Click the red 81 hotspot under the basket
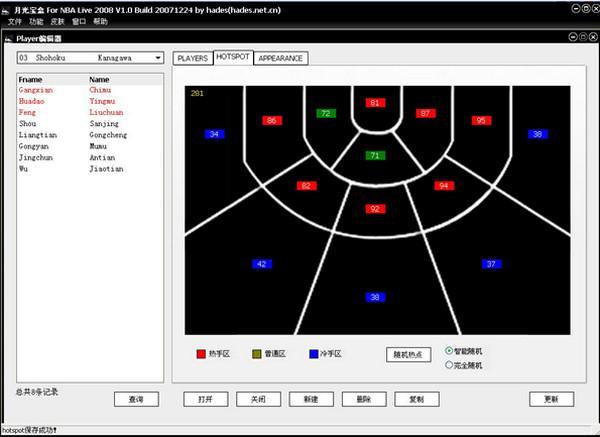This screenshot has width=600, height=437. tap(375, 103)
